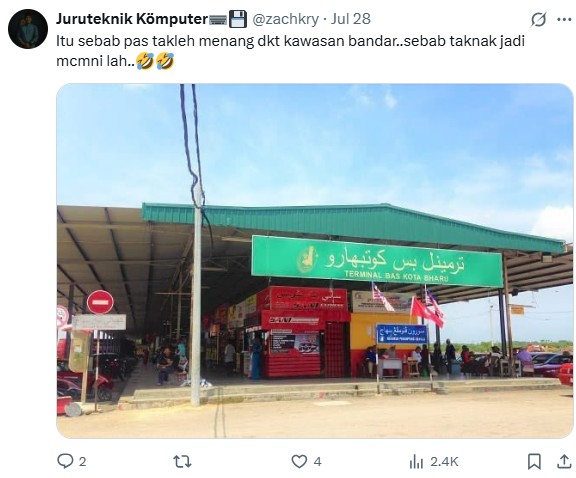Click the keyboard emoji after Kömputer
Image resolution: width=576 pixels, height=478 pixels.
(218, 20)
